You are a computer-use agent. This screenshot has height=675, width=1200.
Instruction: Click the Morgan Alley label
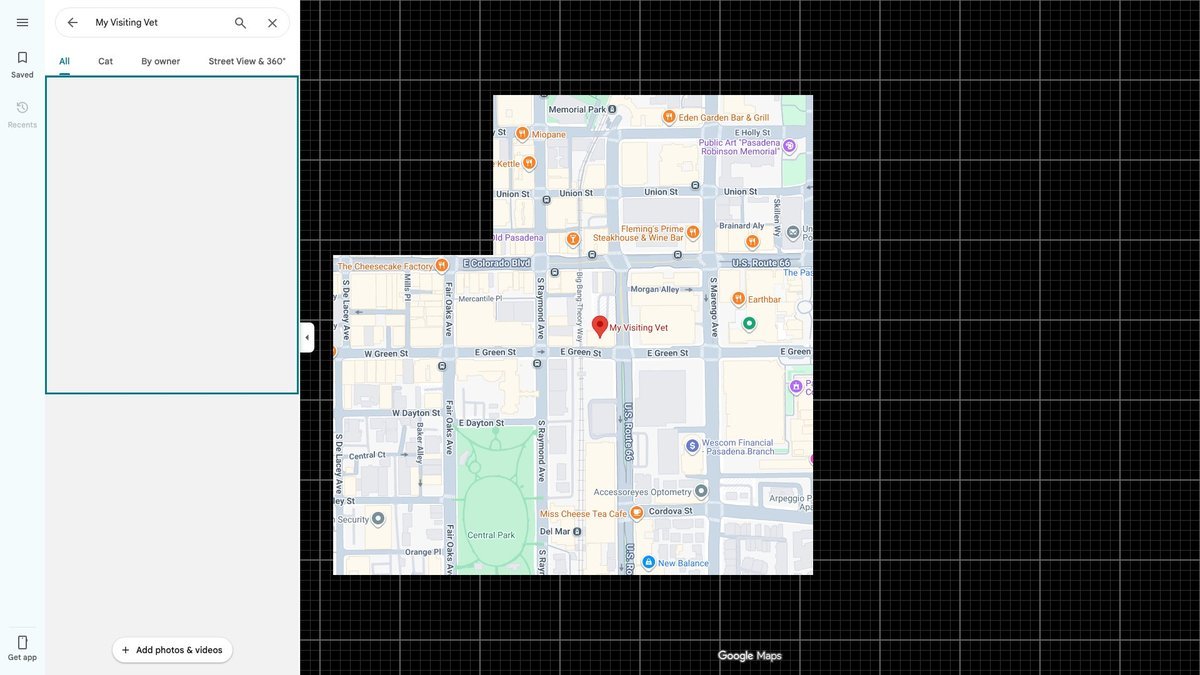tap(655, 289)
